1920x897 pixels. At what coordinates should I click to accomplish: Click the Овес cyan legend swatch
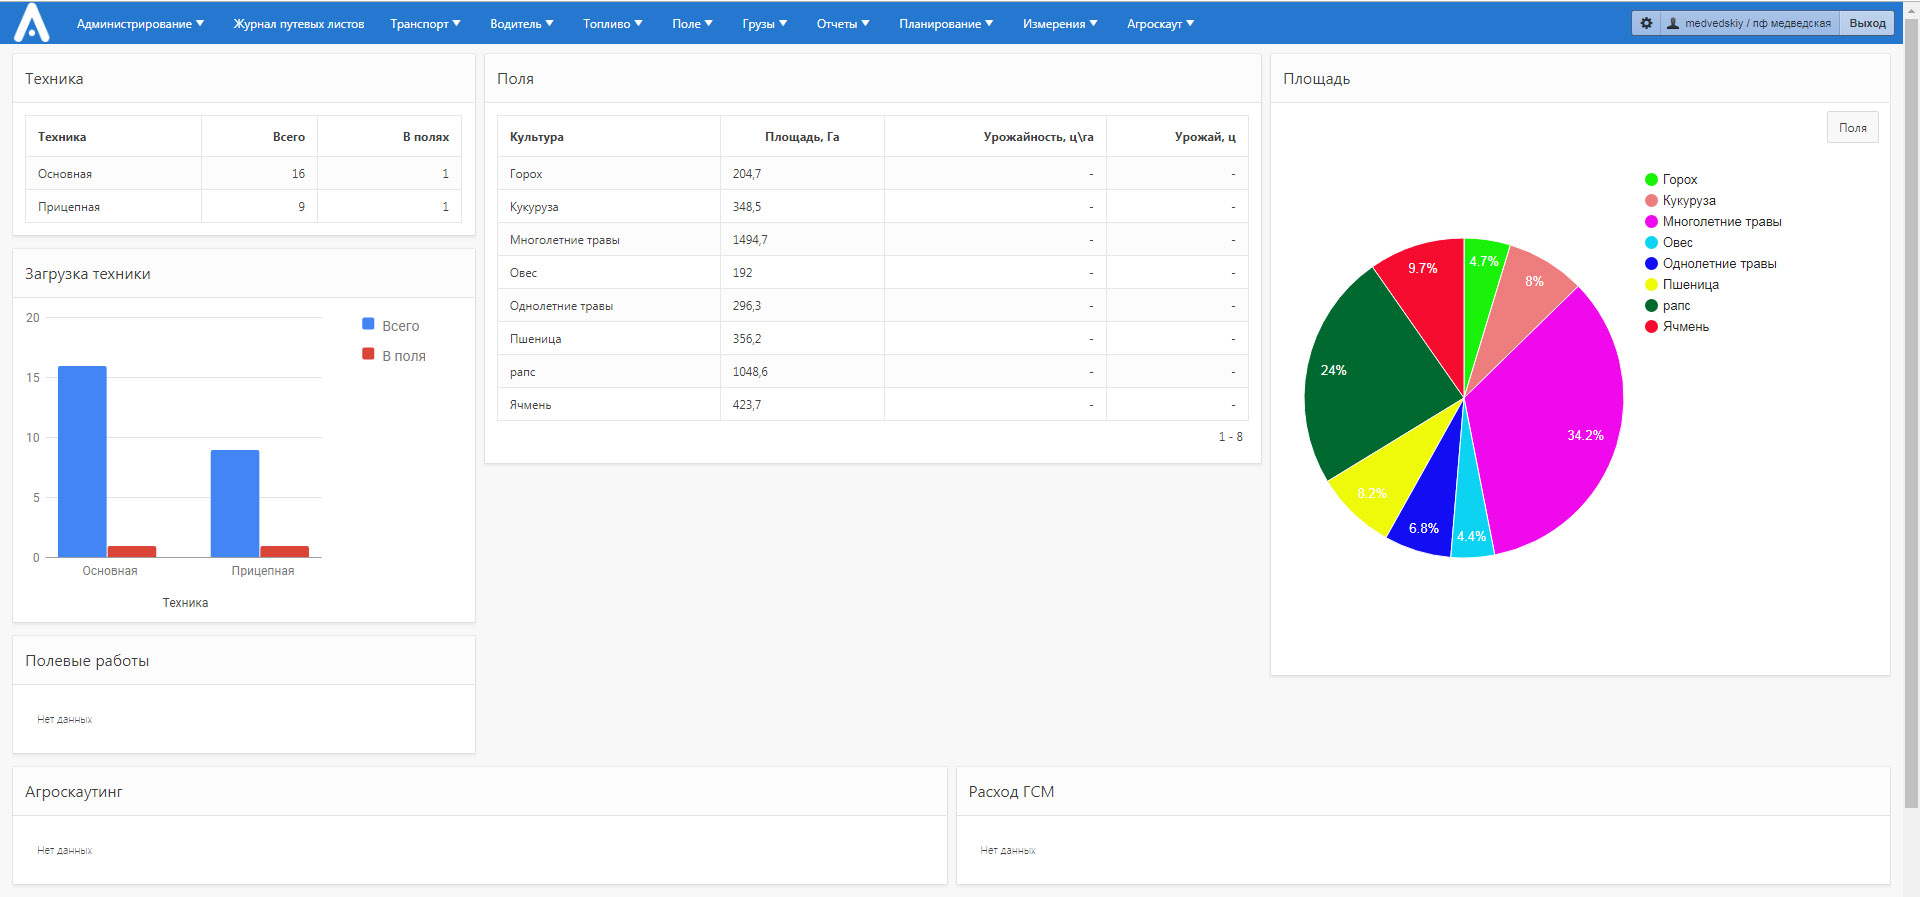point(1651,243)
